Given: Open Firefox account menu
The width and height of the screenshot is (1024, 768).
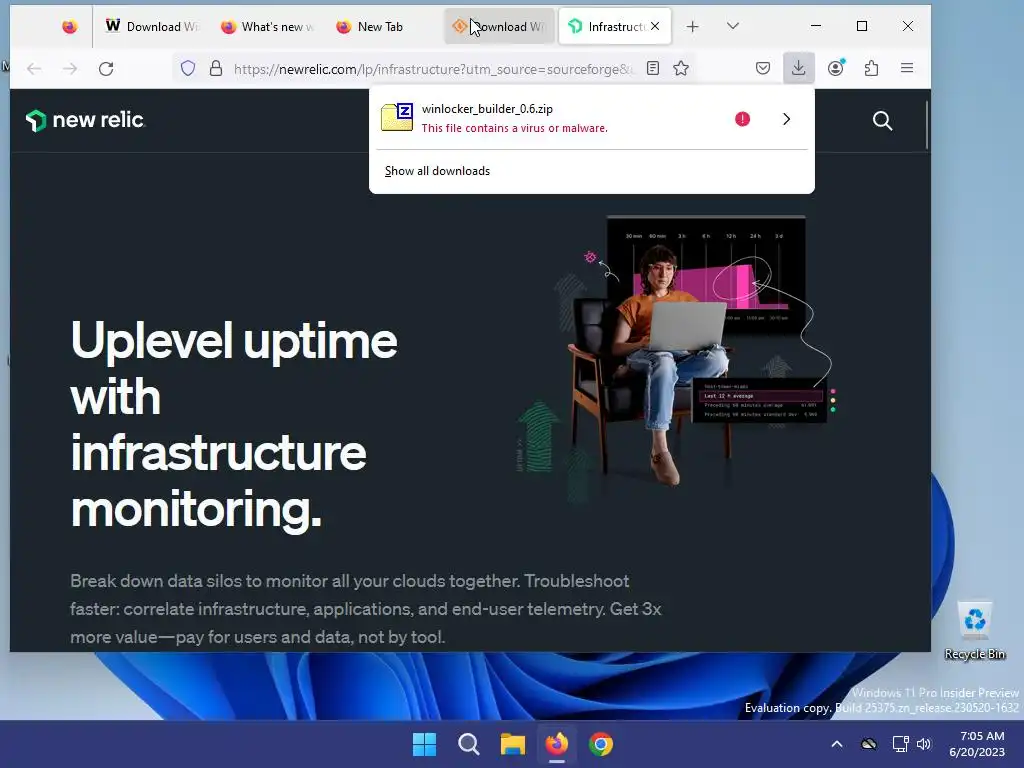Looking at the screenshot, I should (835, 68).
